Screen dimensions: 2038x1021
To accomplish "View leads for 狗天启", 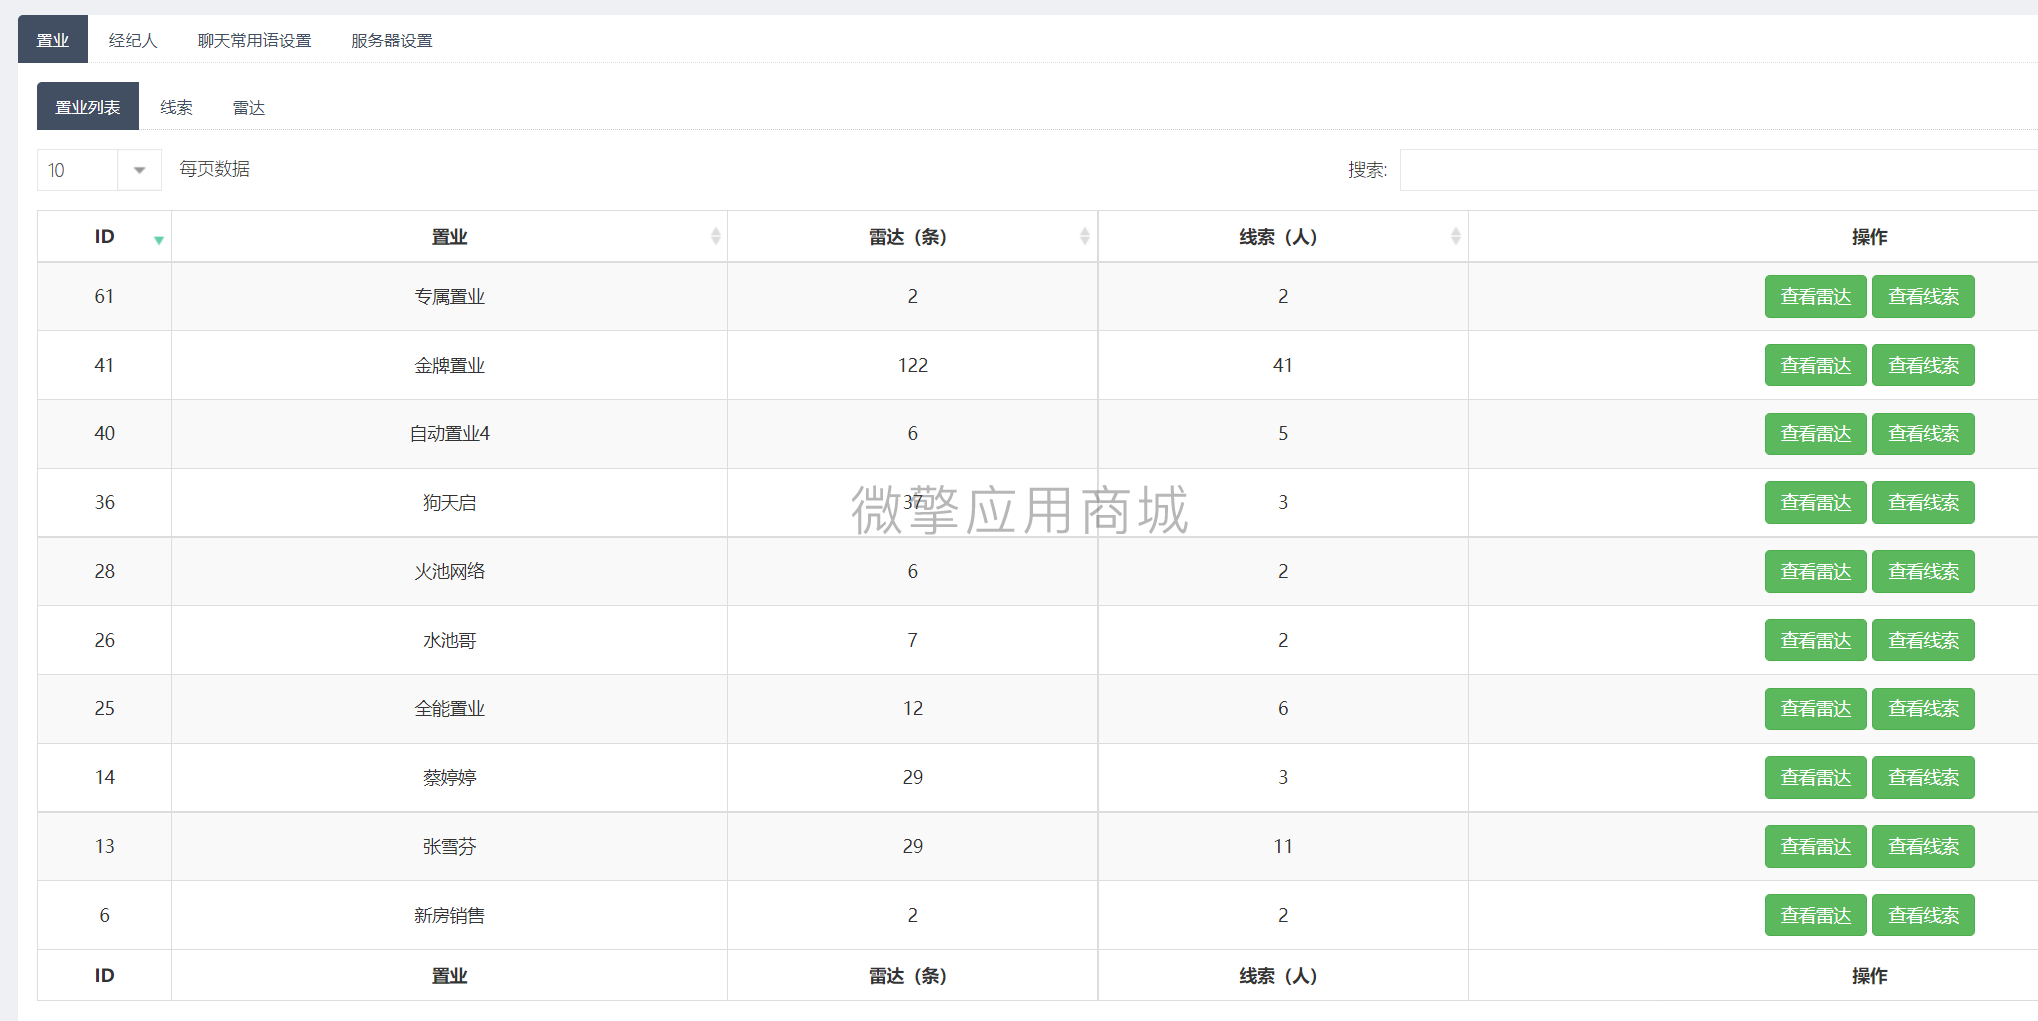I will tap(1923, 503).
